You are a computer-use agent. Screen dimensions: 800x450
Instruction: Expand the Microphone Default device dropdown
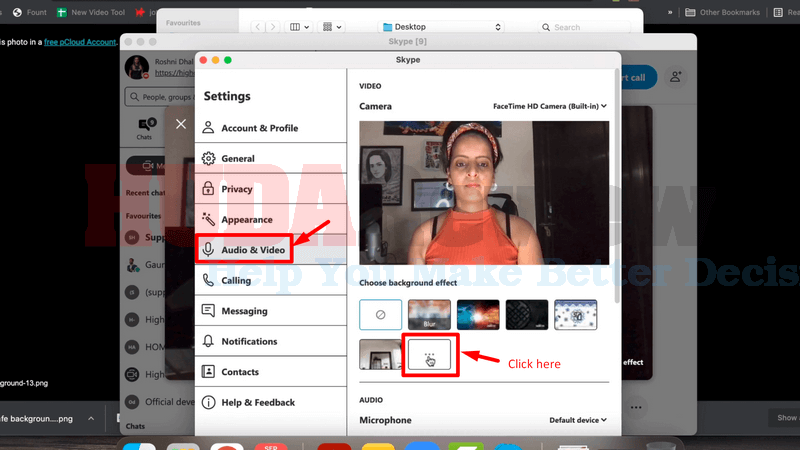pyautogui.click(x=578, y=420)
